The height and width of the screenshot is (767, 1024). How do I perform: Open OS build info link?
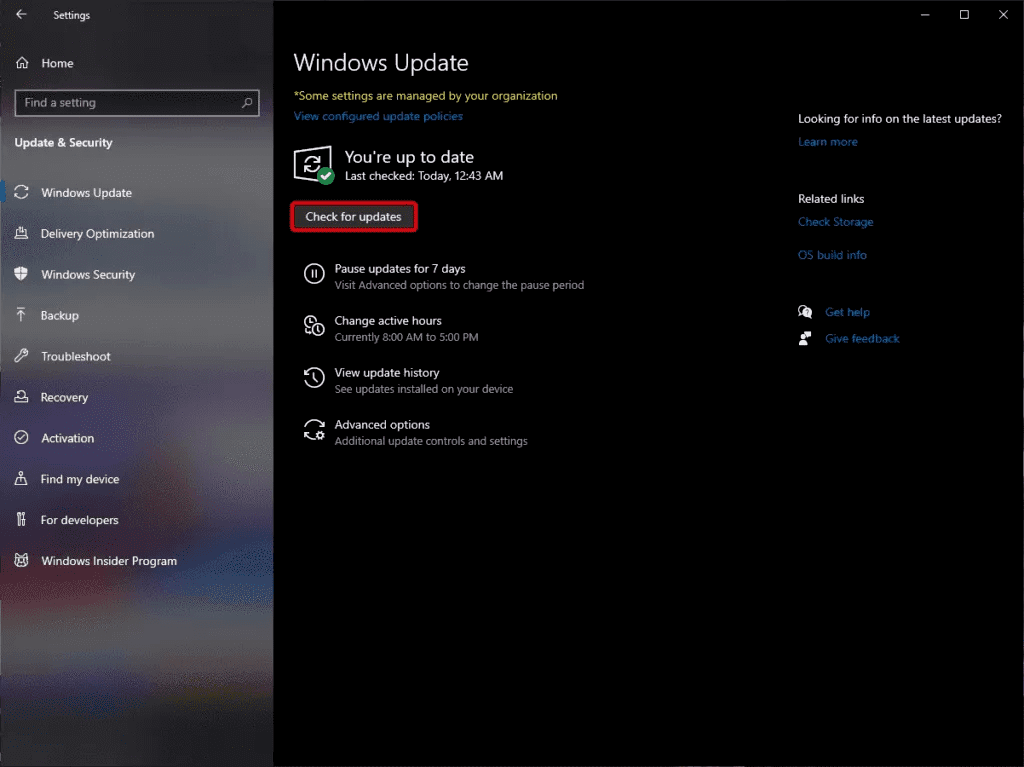832,255
